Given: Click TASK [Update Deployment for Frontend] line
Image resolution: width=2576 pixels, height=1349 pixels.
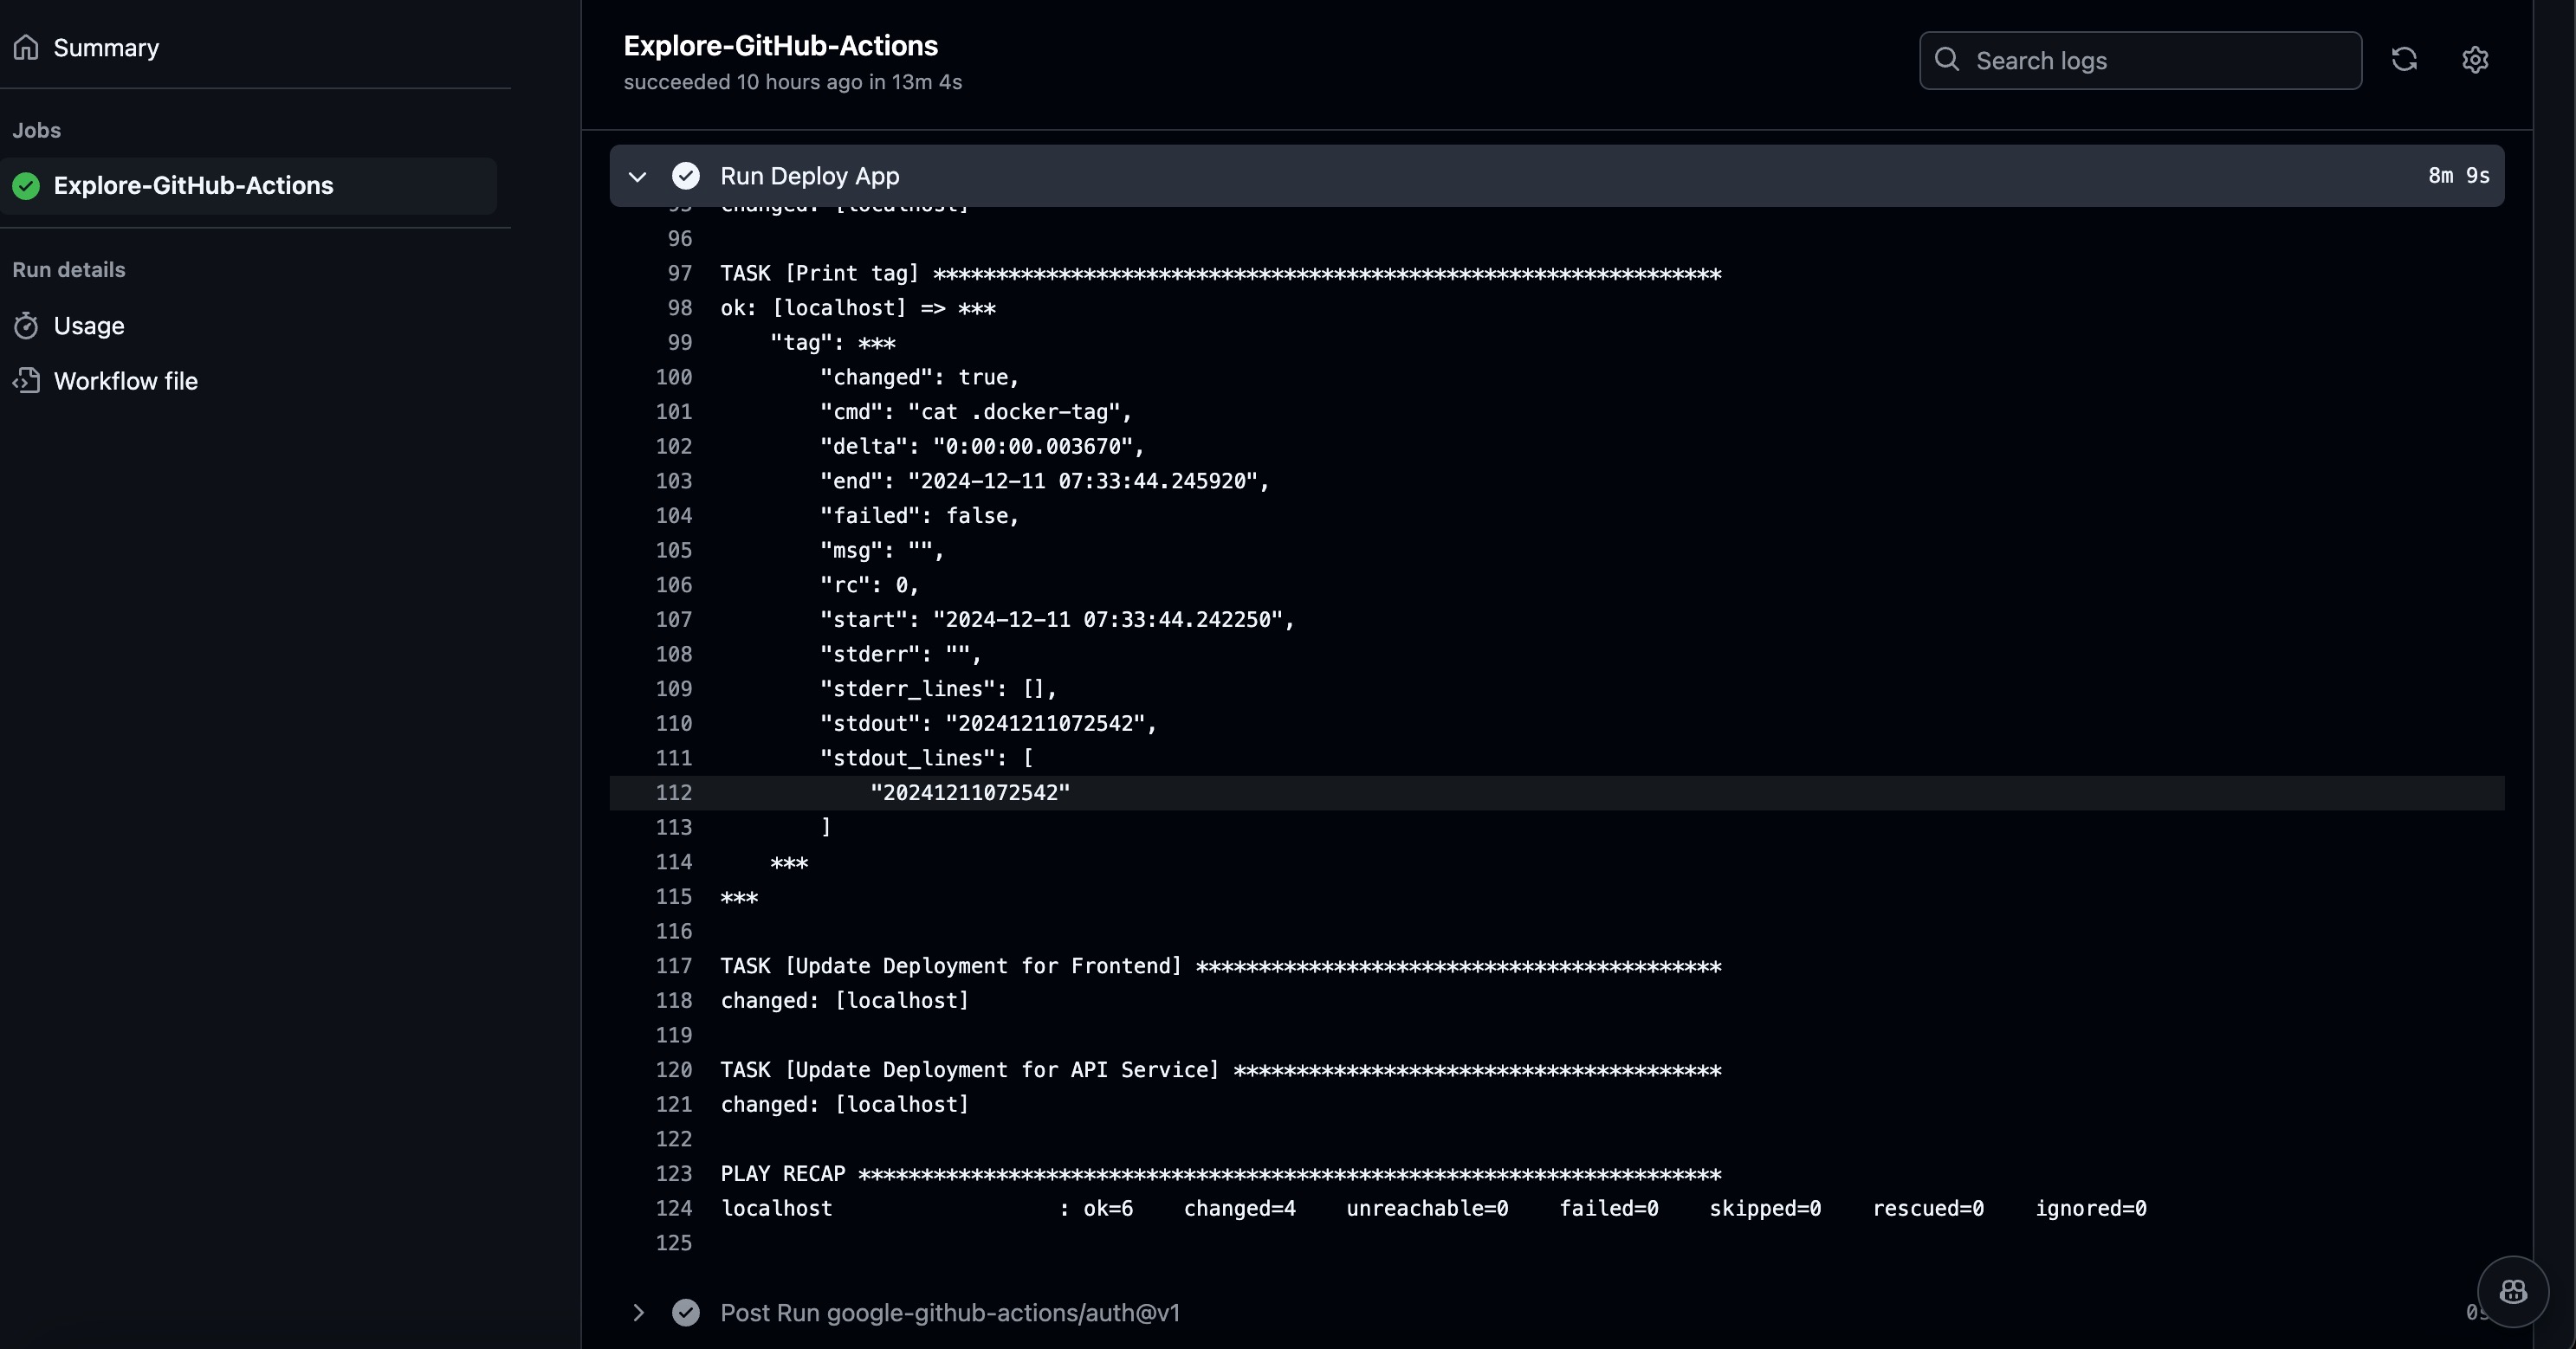Looking at the screenshot, I should [1221, 966].
